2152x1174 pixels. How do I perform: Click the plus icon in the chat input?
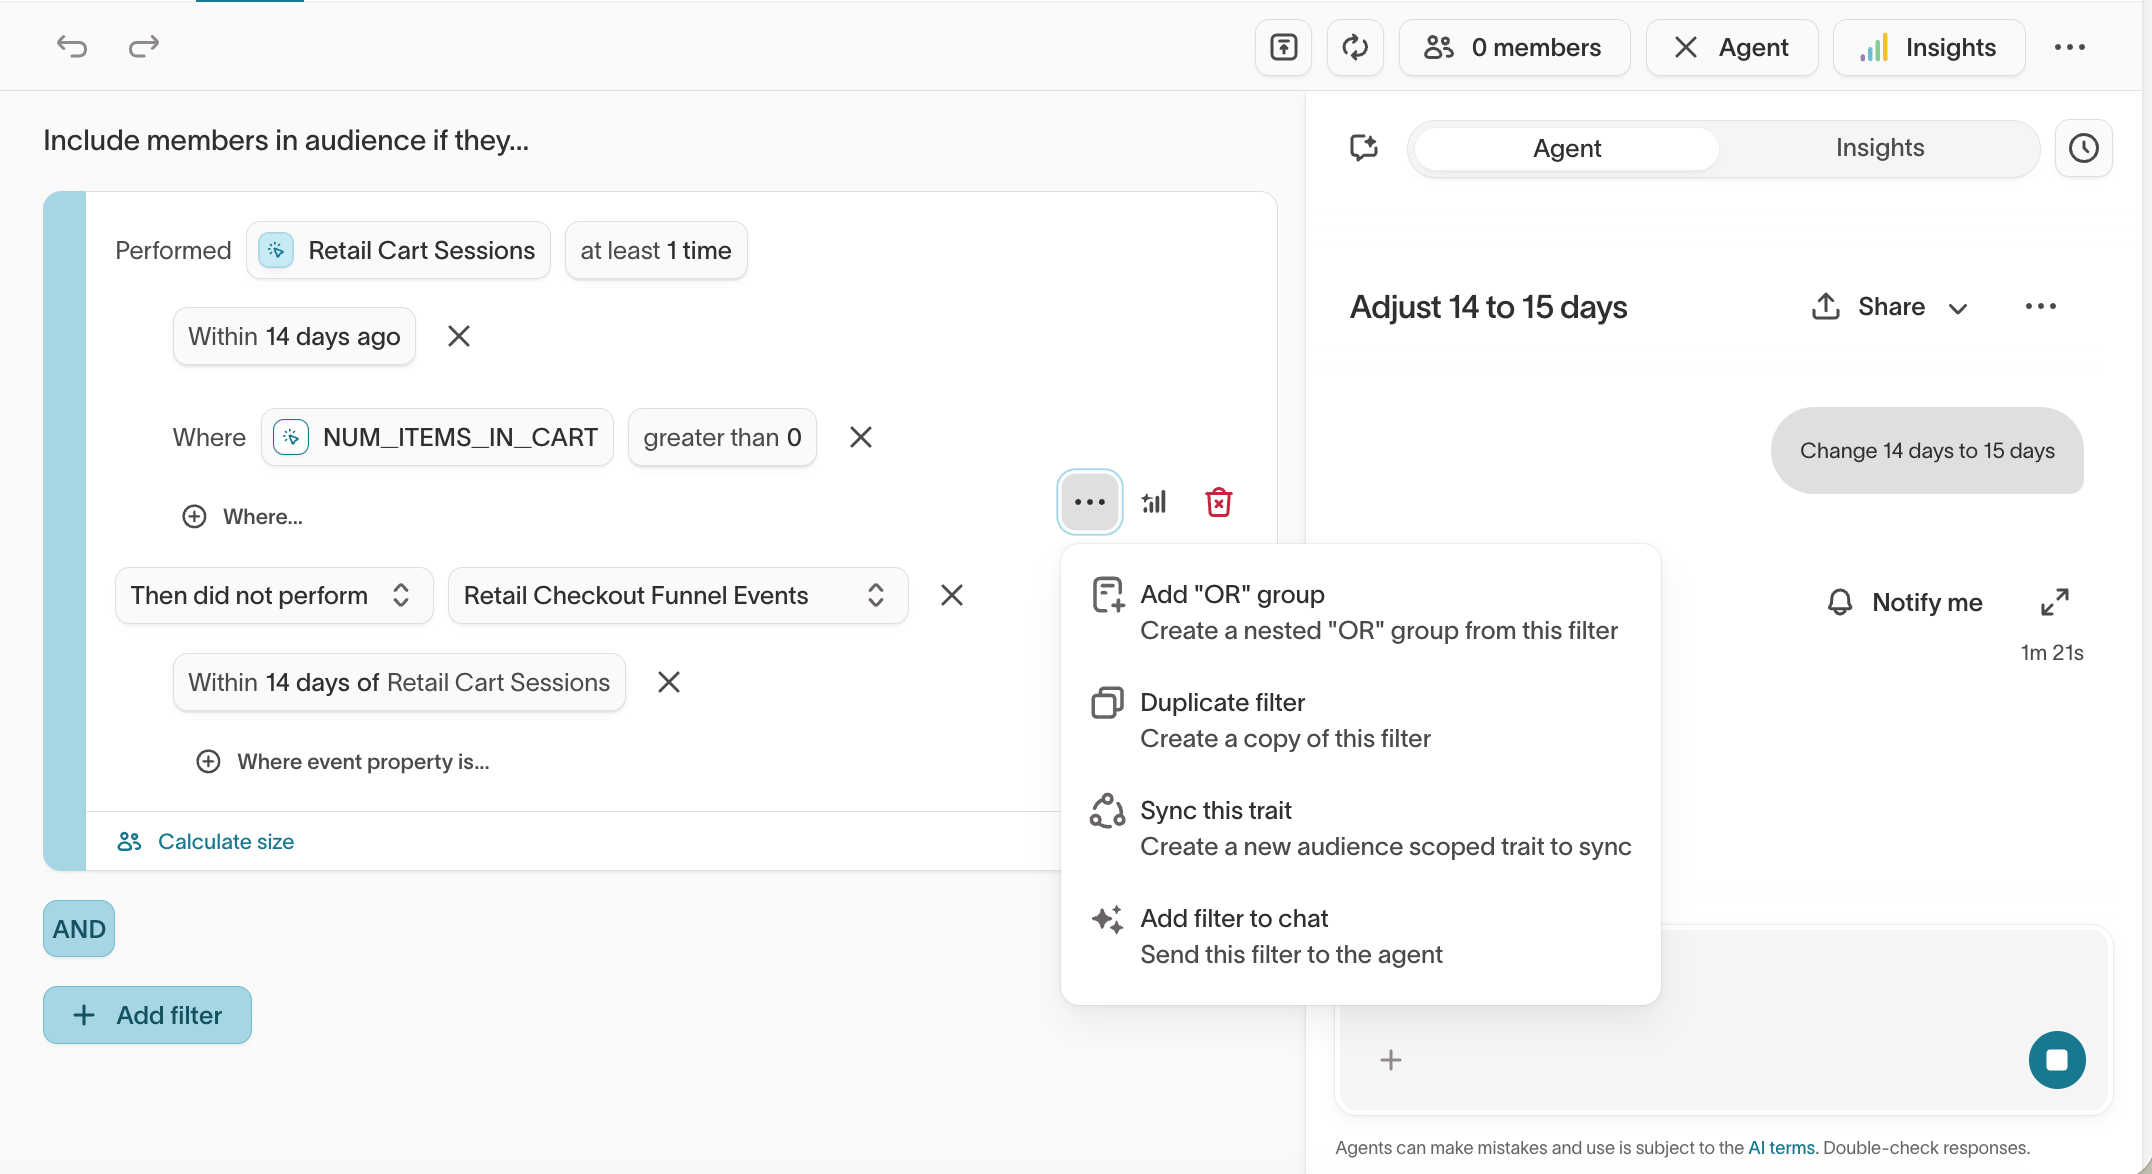pyautogui.click(x=1391, y=1059)
